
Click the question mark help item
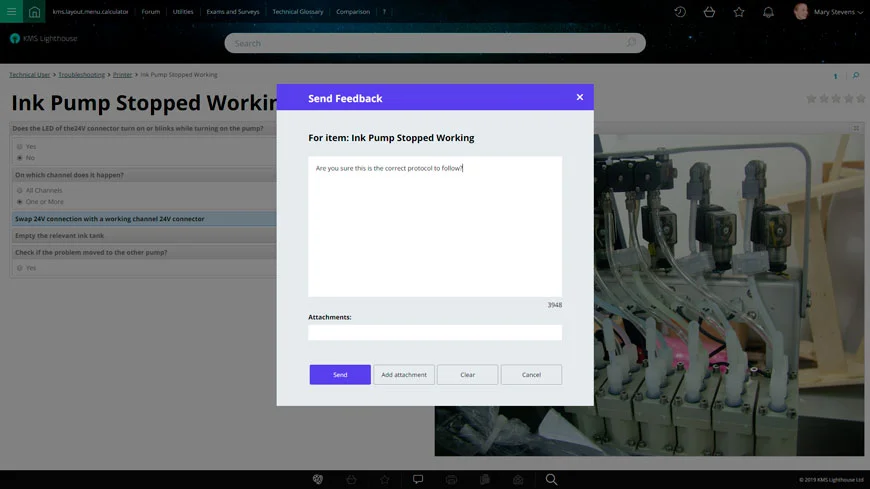pos(384,12)
